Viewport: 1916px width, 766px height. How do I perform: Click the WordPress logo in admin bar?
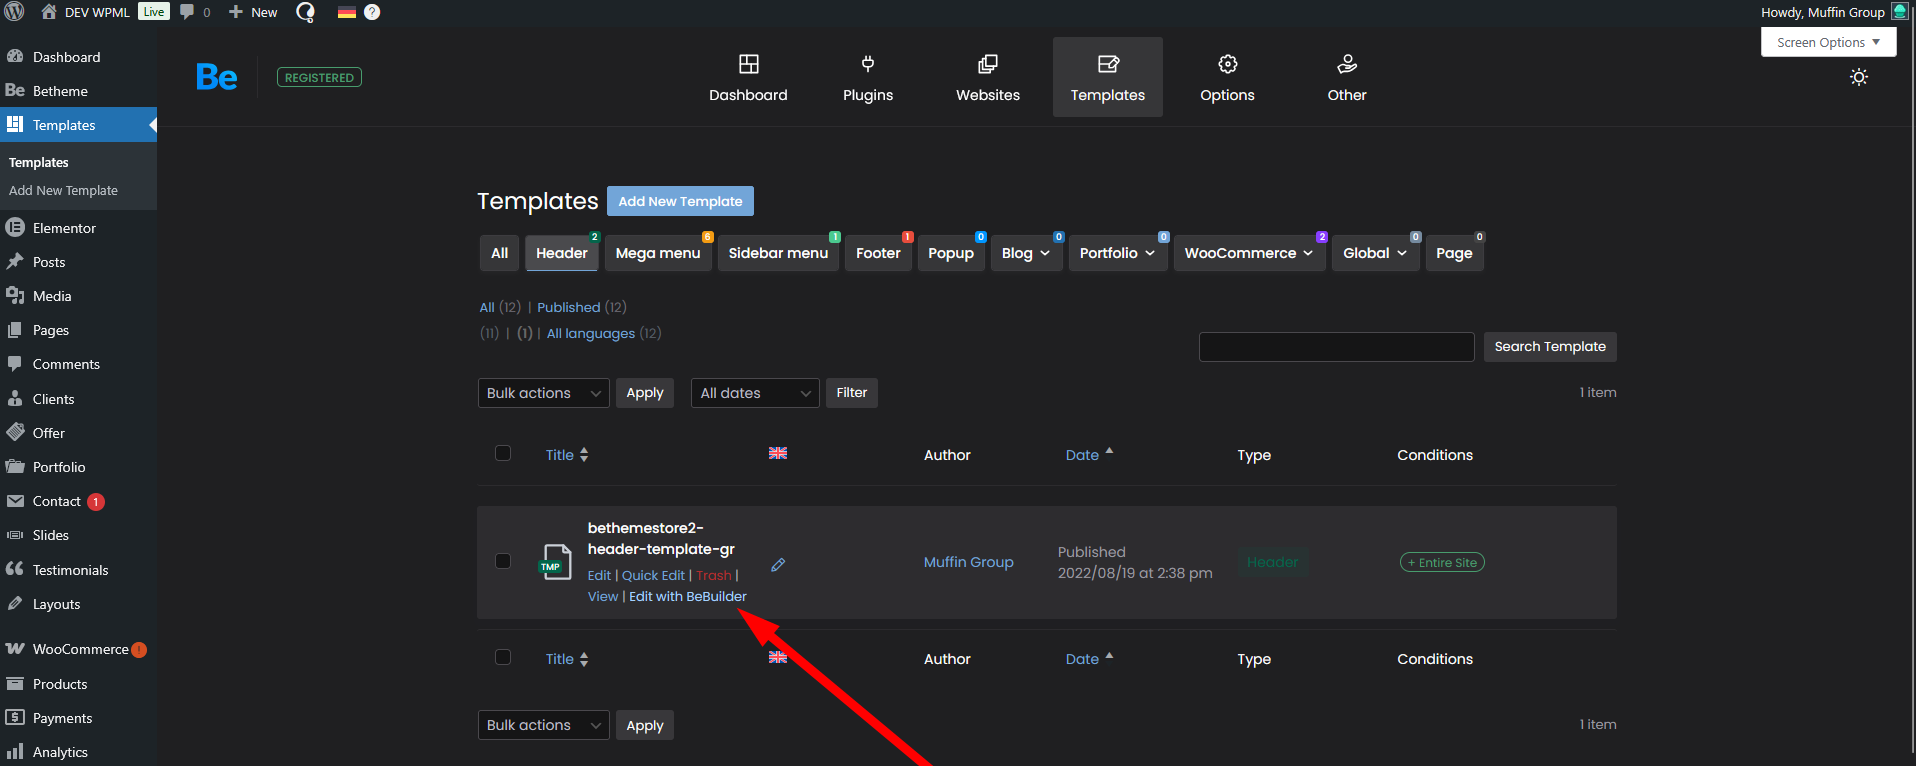point(14,12)
